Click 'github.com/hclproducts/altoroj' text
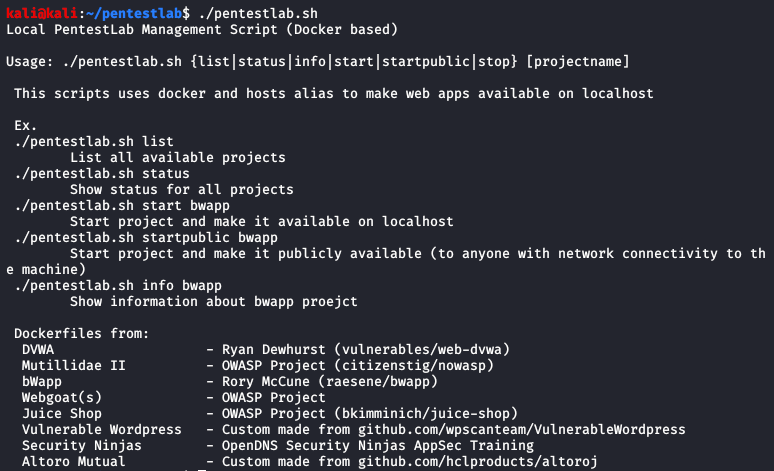 [478, 462]
